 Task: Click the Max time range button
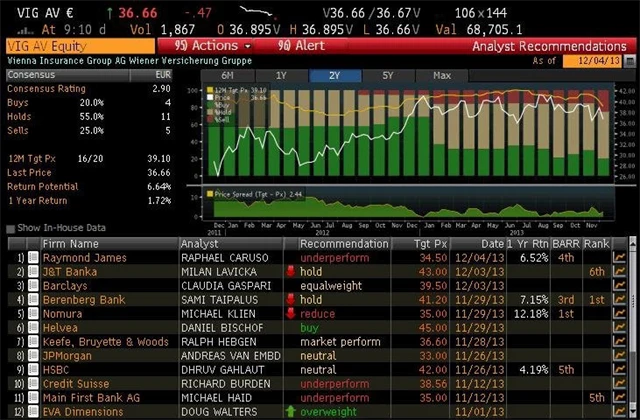tap(441, 75)
